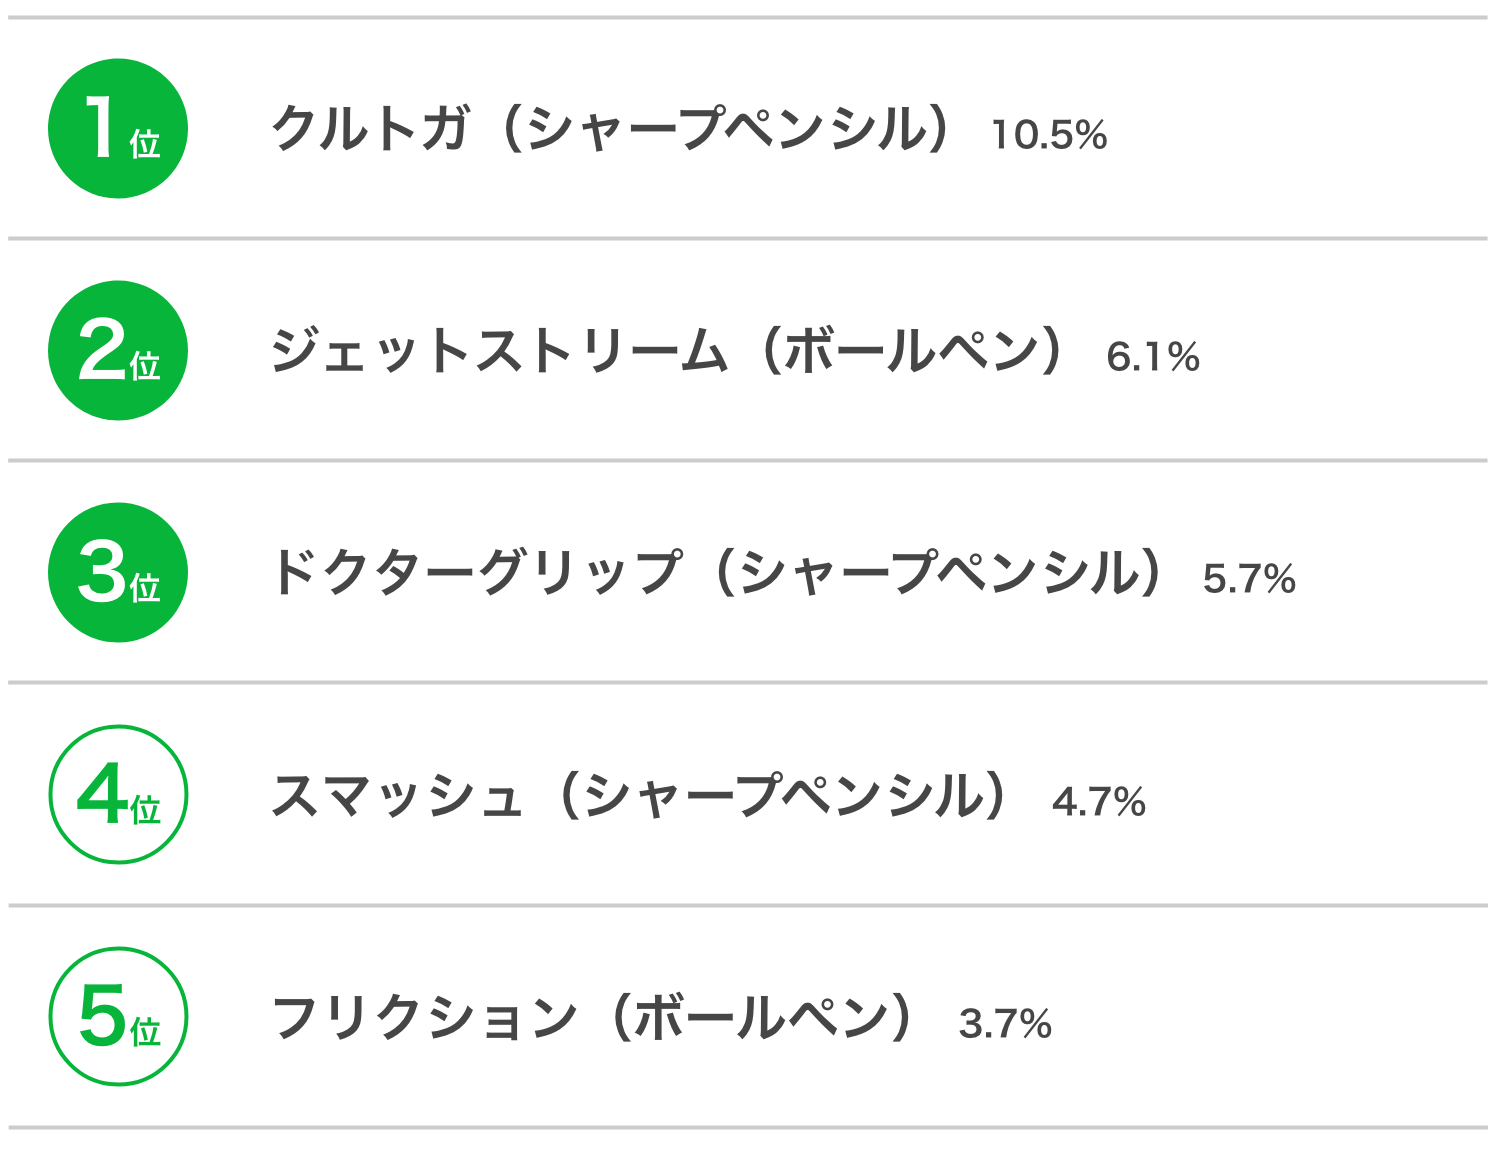The image size is (1496, 1150).
Task: Click the outlined 4位 rank badge
Action: (x=118, y=795)
